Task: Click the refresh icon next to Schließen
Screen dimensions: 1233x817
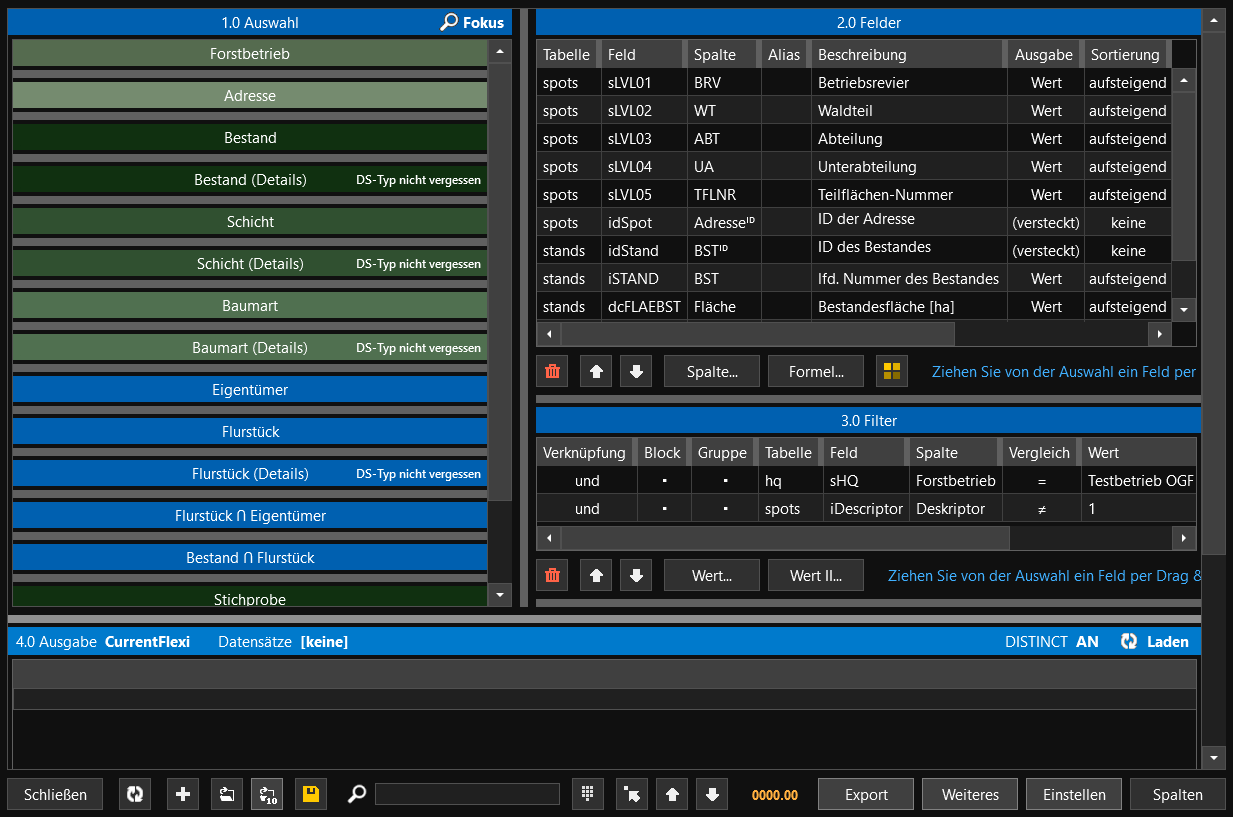Action: coord(135,794)
